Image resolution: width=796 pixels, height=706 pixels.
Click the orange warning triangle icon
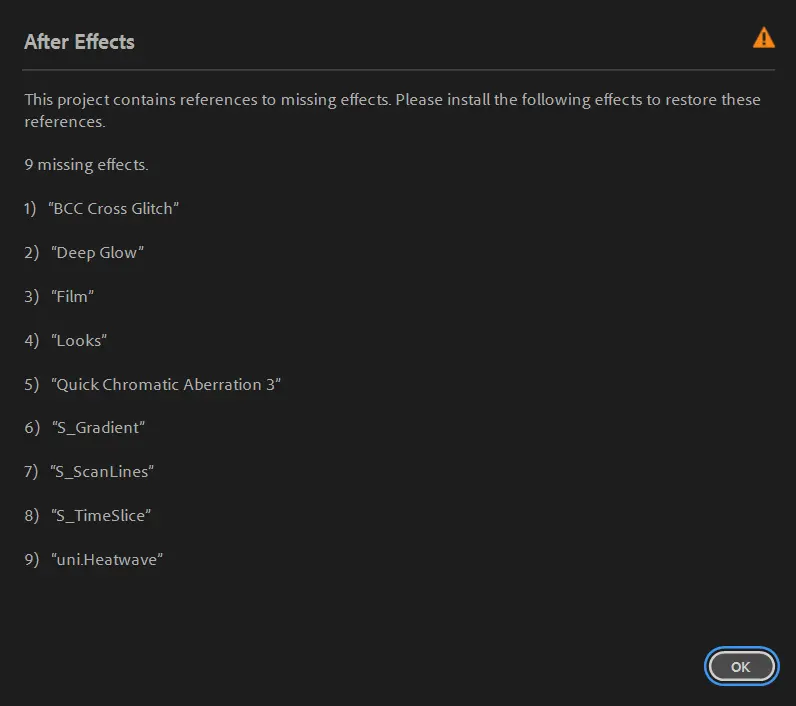point(763,39)
